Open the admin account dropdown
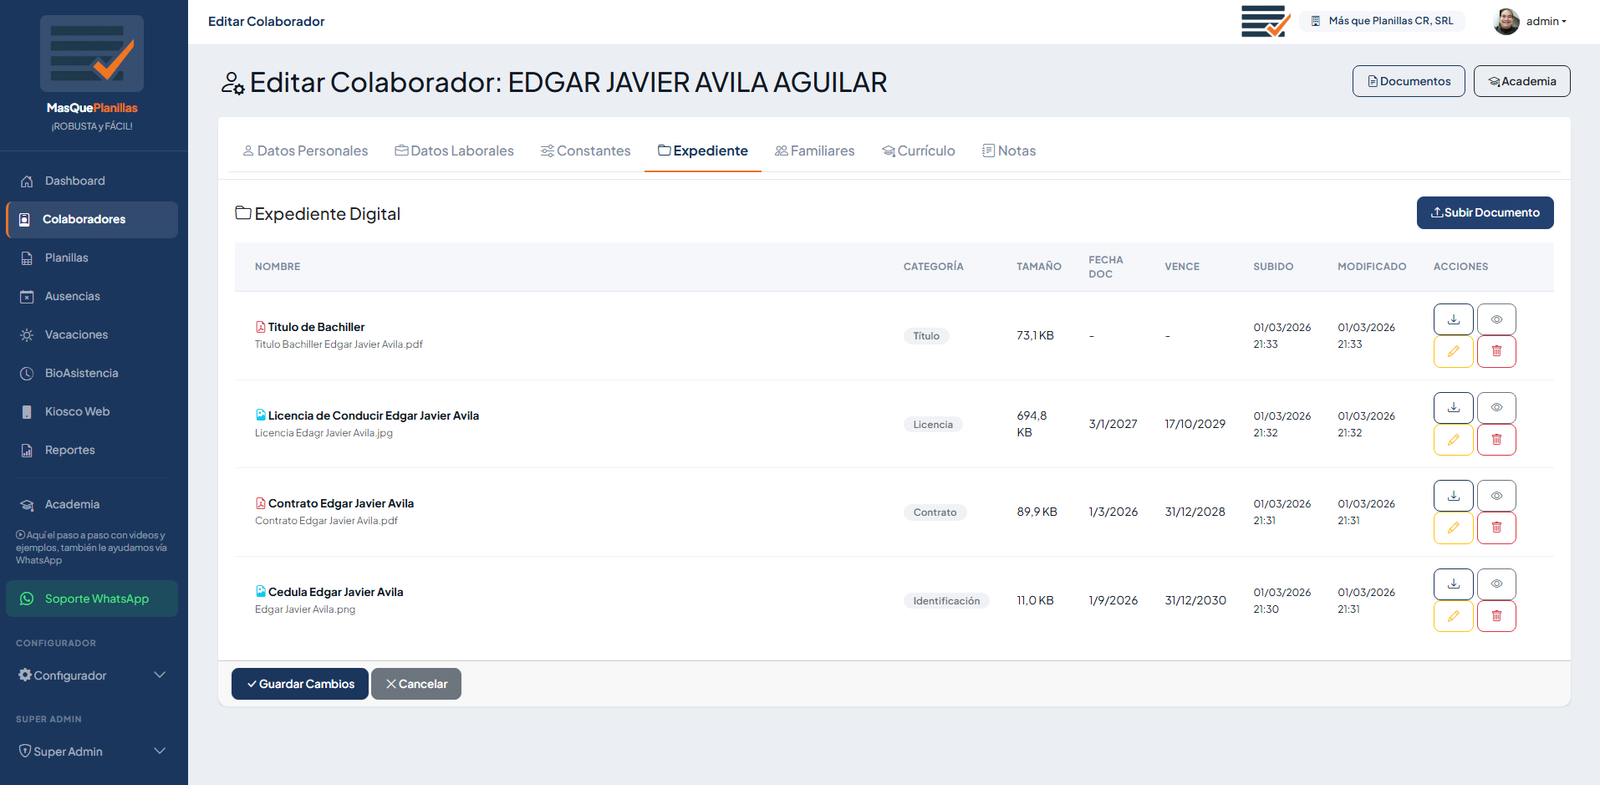 coord(1546,21)
